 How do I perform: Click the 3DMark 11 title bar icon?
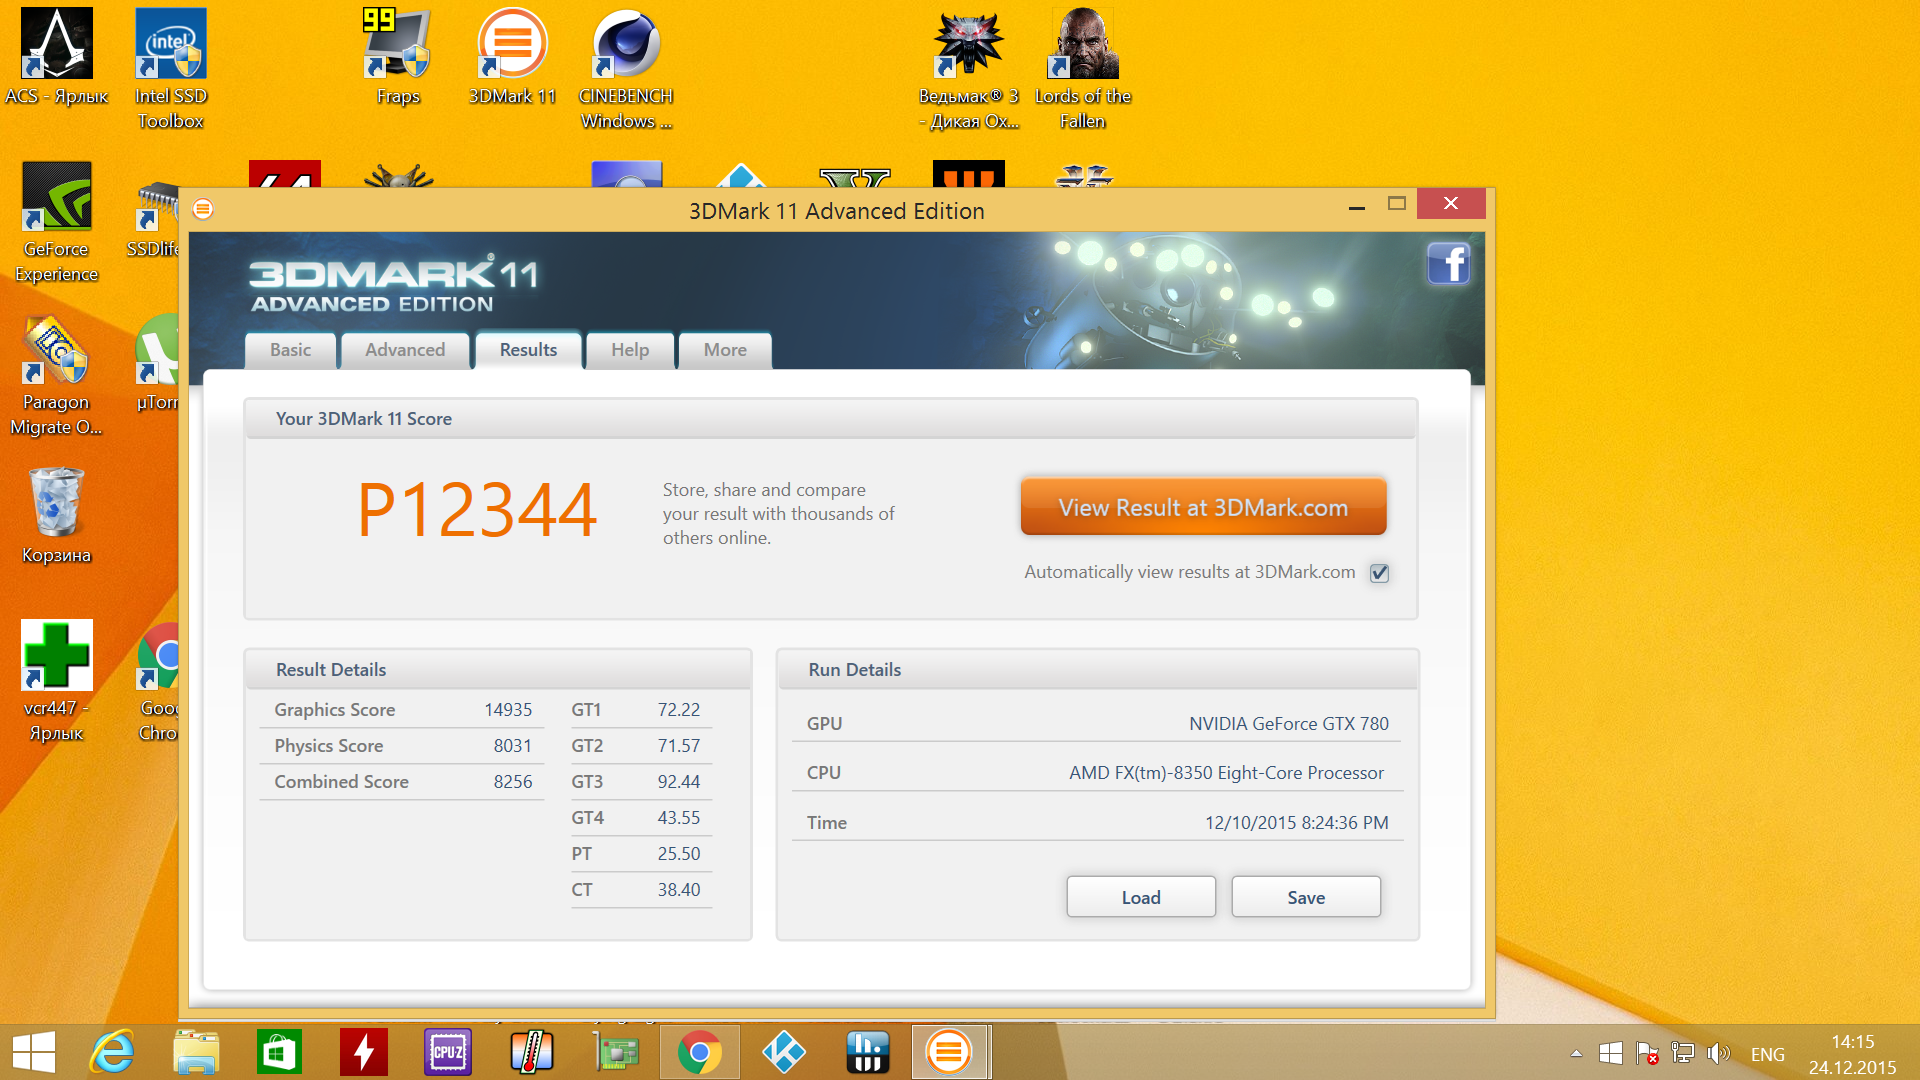click(203, 209)
